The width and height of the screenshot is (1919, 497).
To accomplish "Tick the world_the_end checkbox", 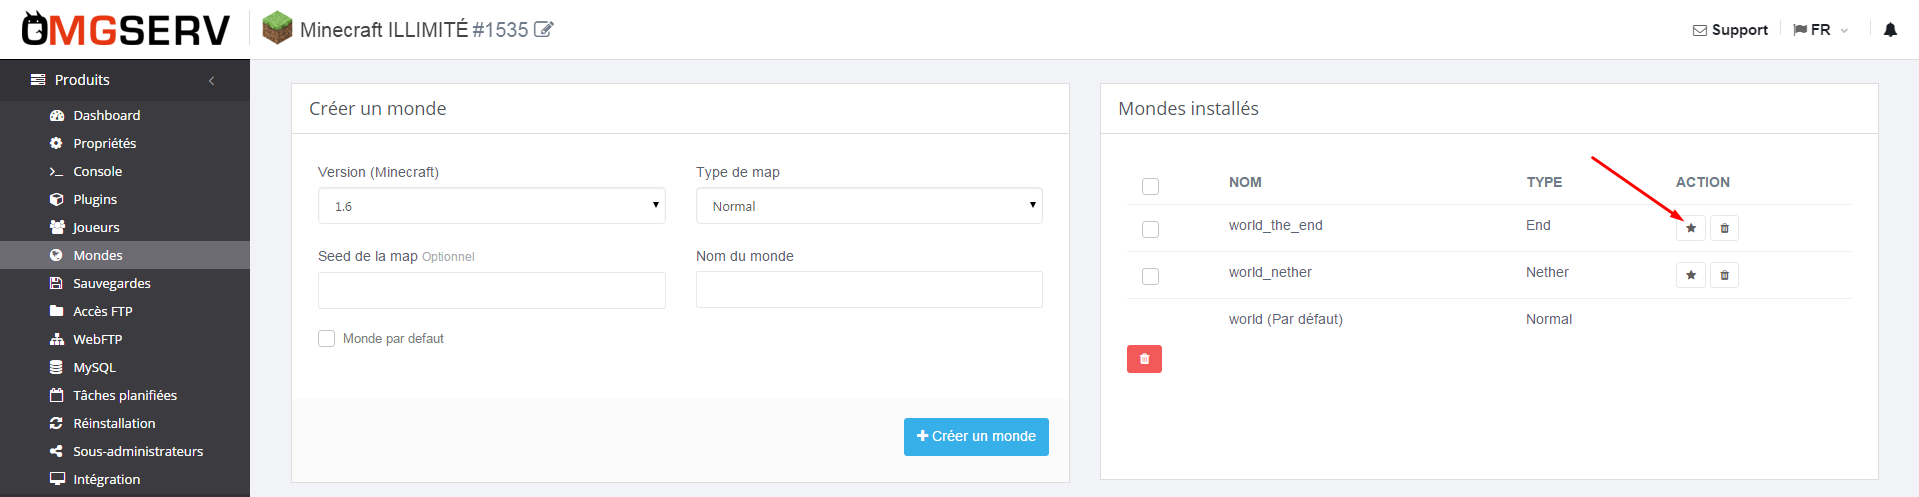I will pyautogui.click(x=1150, y=229).
